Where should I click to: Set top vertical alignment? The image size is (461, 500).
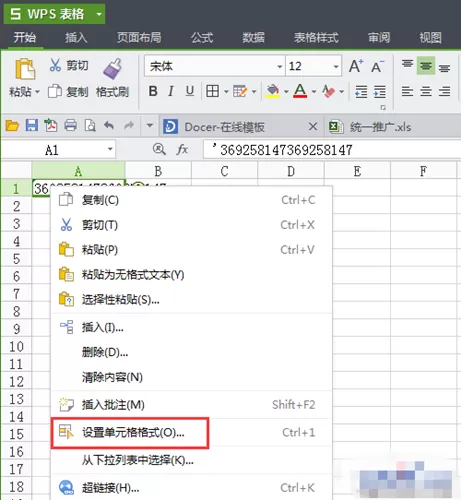[x=407, y=65]
